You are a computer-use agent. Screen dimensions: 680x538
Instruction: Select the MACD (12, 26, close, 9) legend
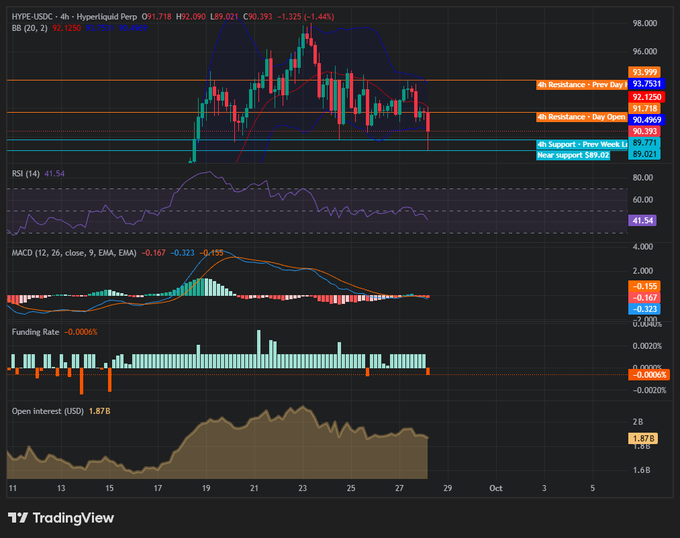pos(74,253)
